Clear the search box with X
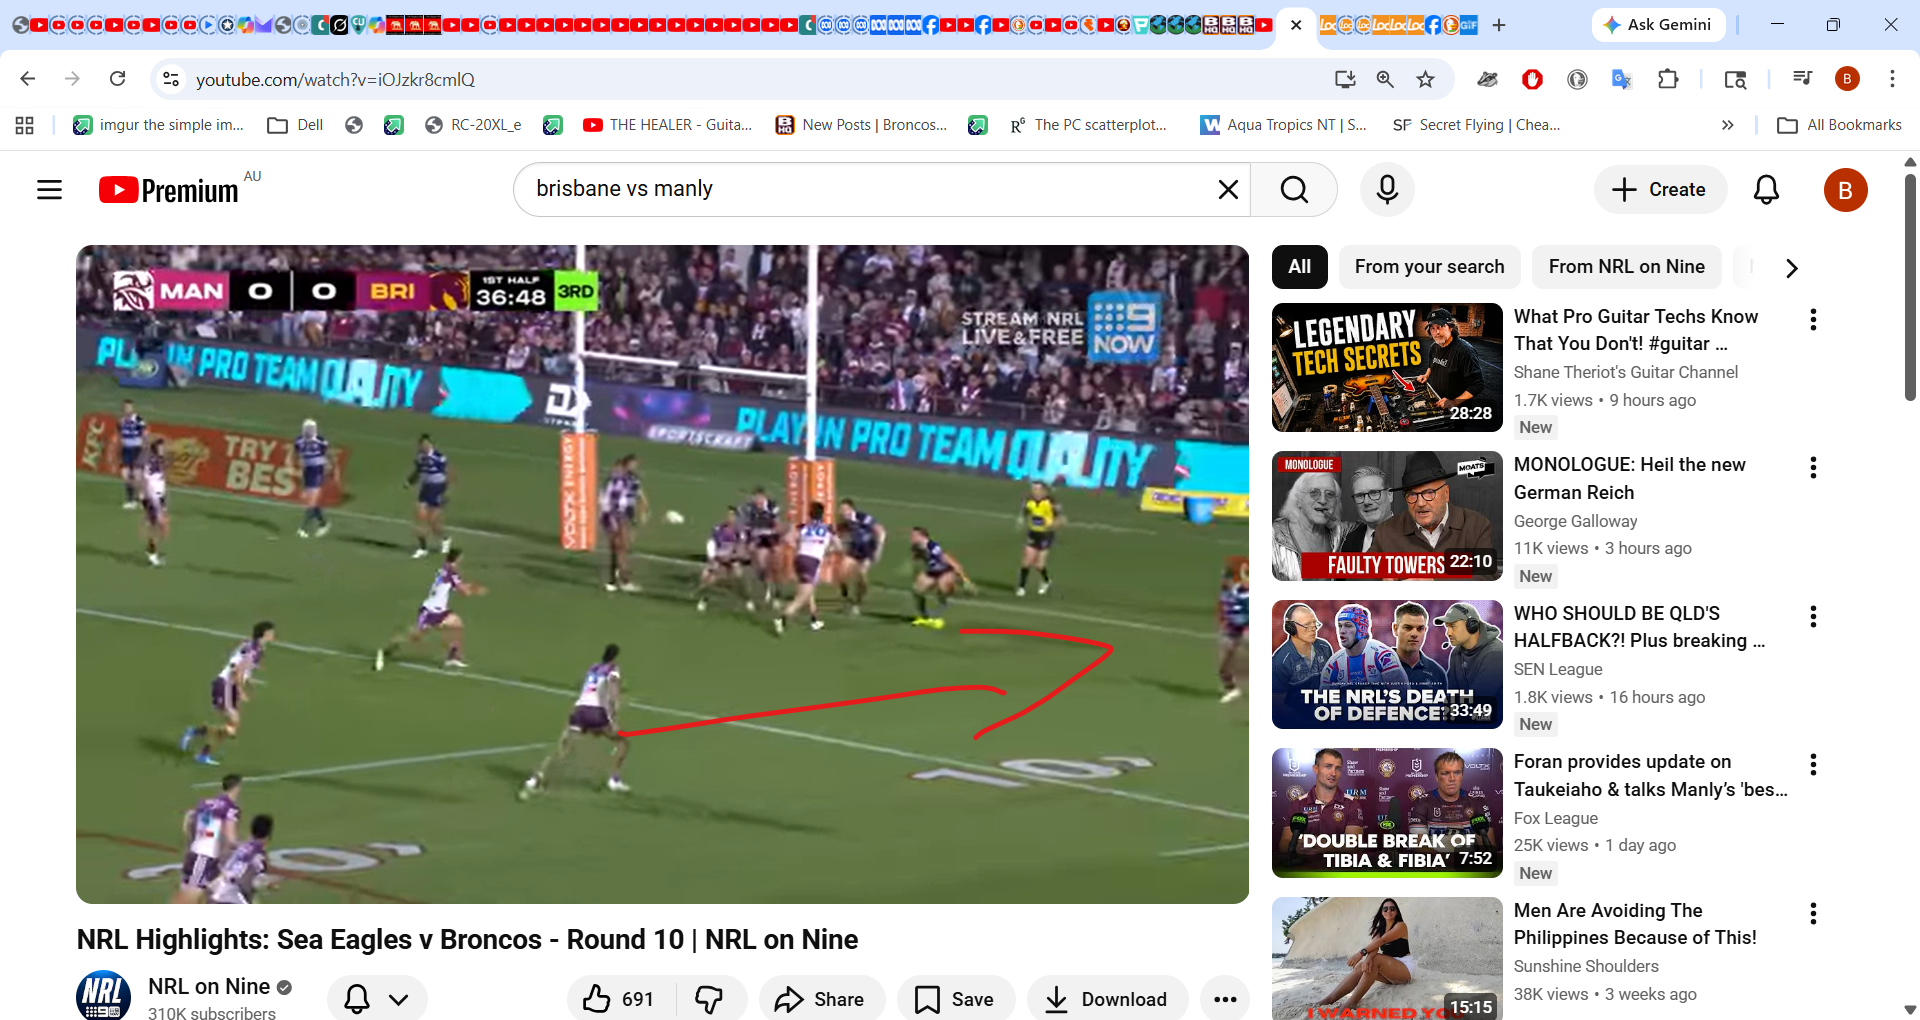Viewport: 1920px width, 1020px height. (x=1228, y=190)
